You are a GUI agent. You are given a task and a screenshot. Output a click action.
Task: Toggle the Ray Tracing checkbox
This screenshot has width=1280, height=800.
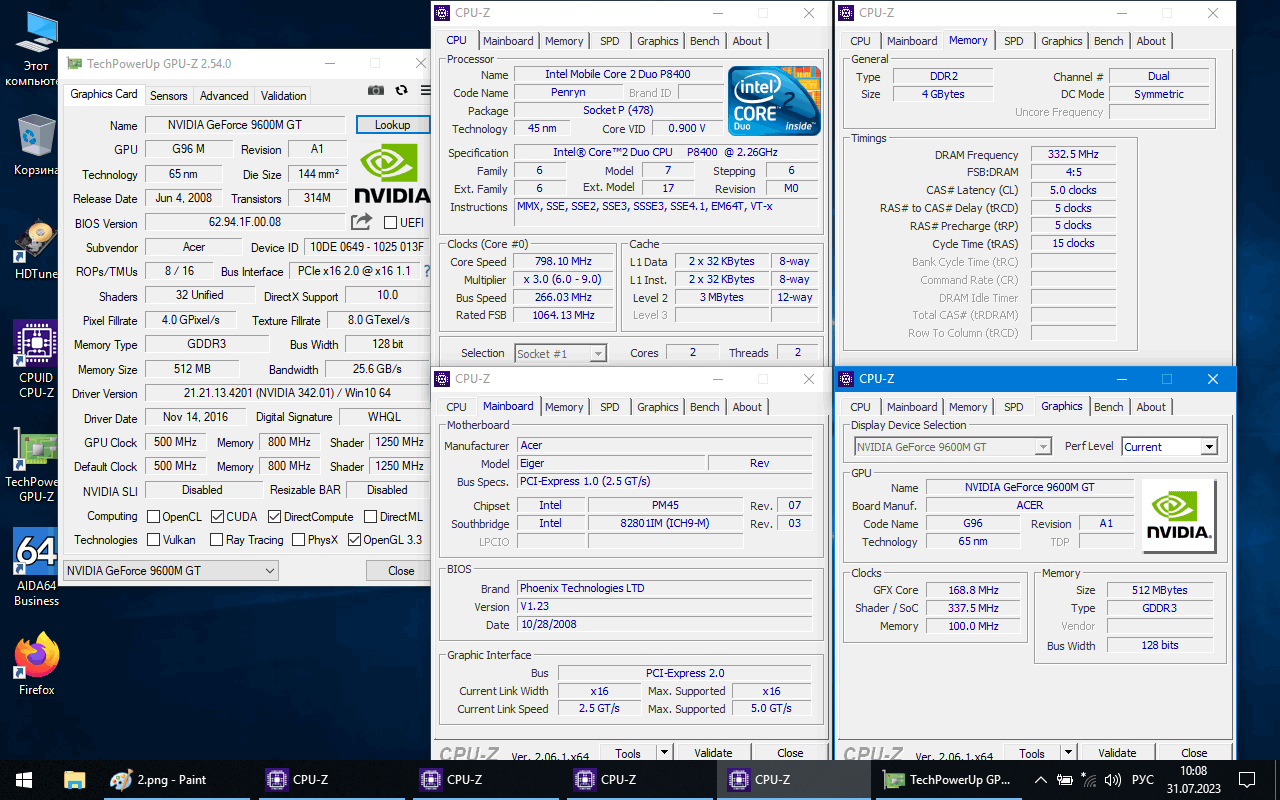click(216, 540)
